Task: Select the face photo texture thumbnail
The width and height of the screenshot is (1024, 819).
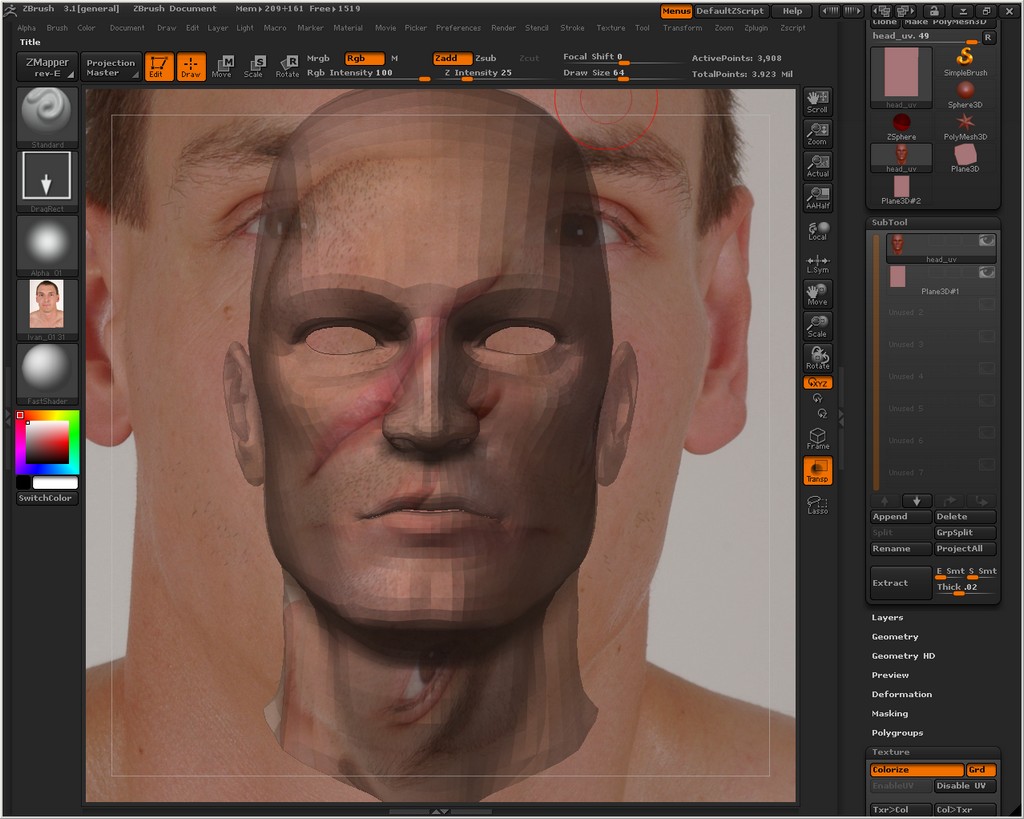Action: [x=46, y=304]
